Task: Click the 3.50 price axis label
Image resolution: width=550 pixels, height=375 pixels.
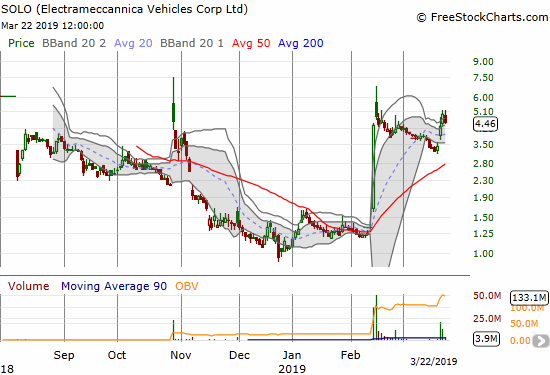Action: point(483,145)
